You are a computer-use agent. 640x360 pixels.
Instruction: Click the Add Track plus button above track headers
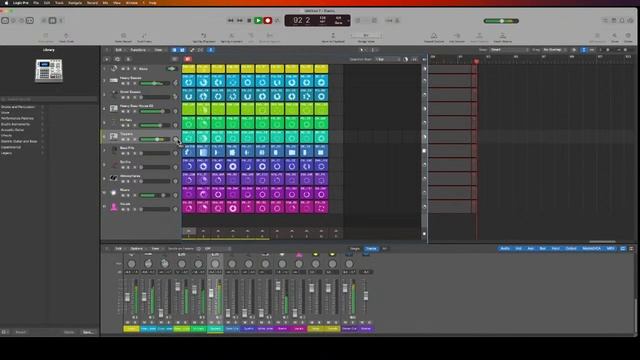107,59
